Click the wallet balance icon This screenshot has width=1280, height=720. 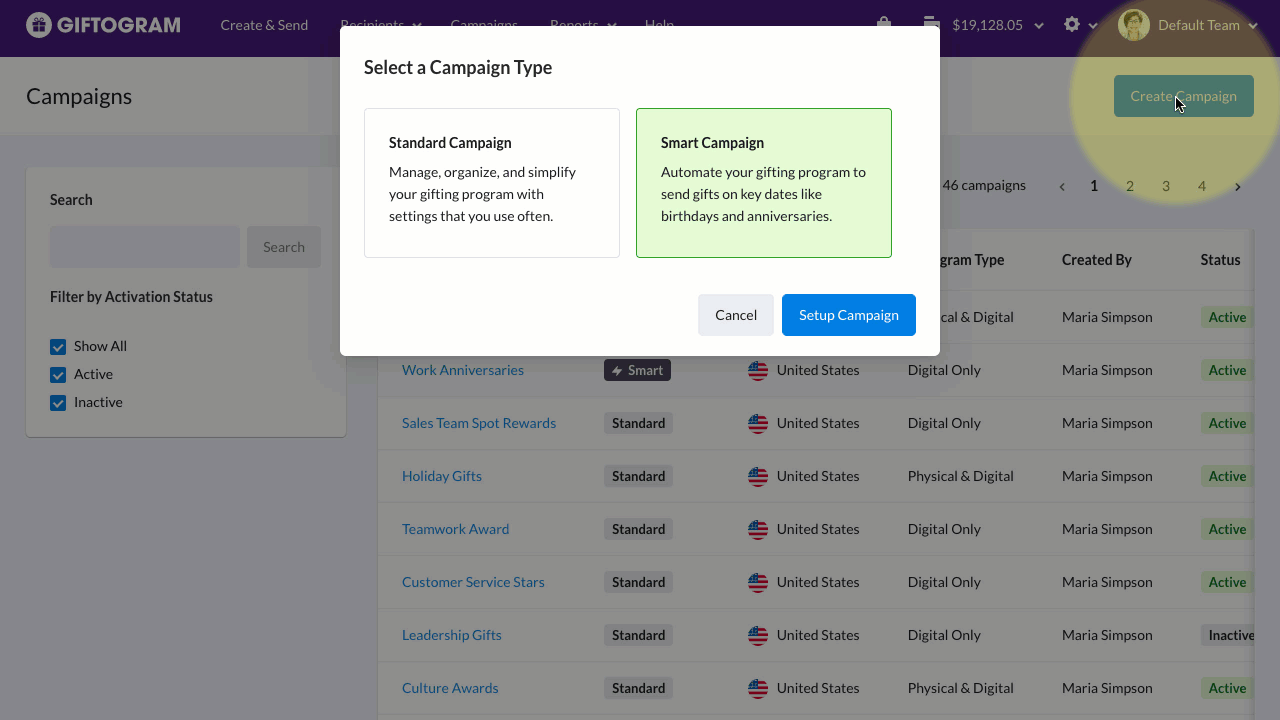[x=932, y=24]
